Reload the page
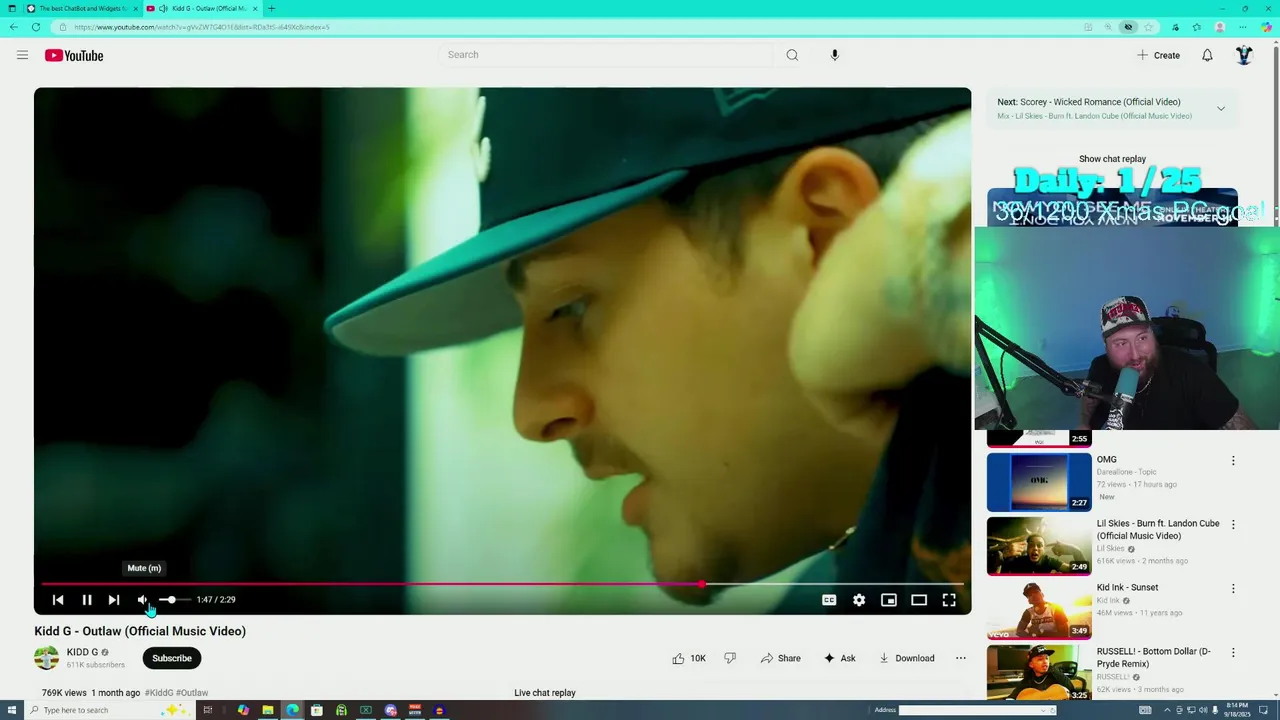Viewport: 1280px width, 720px height. [36, 27]
